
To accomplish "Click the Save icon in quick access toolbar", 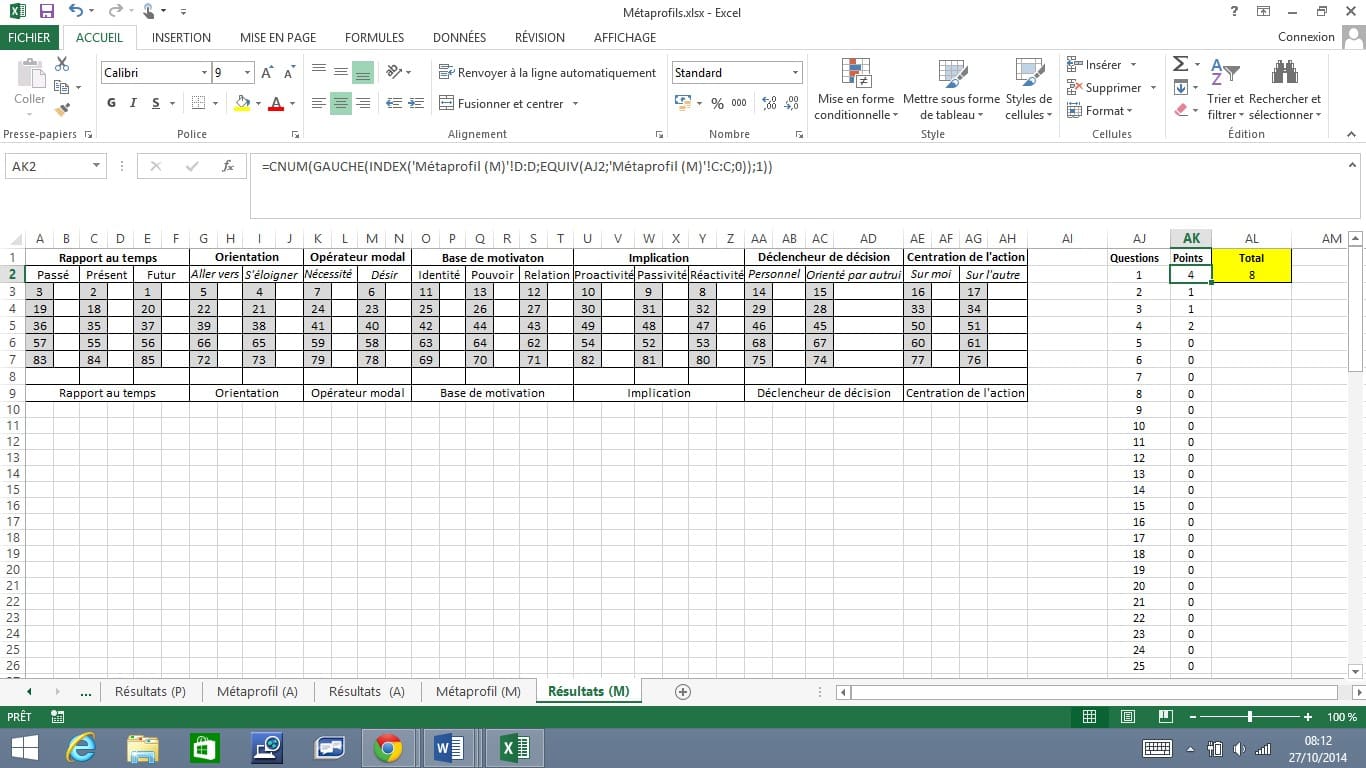I will pos(46,11).
